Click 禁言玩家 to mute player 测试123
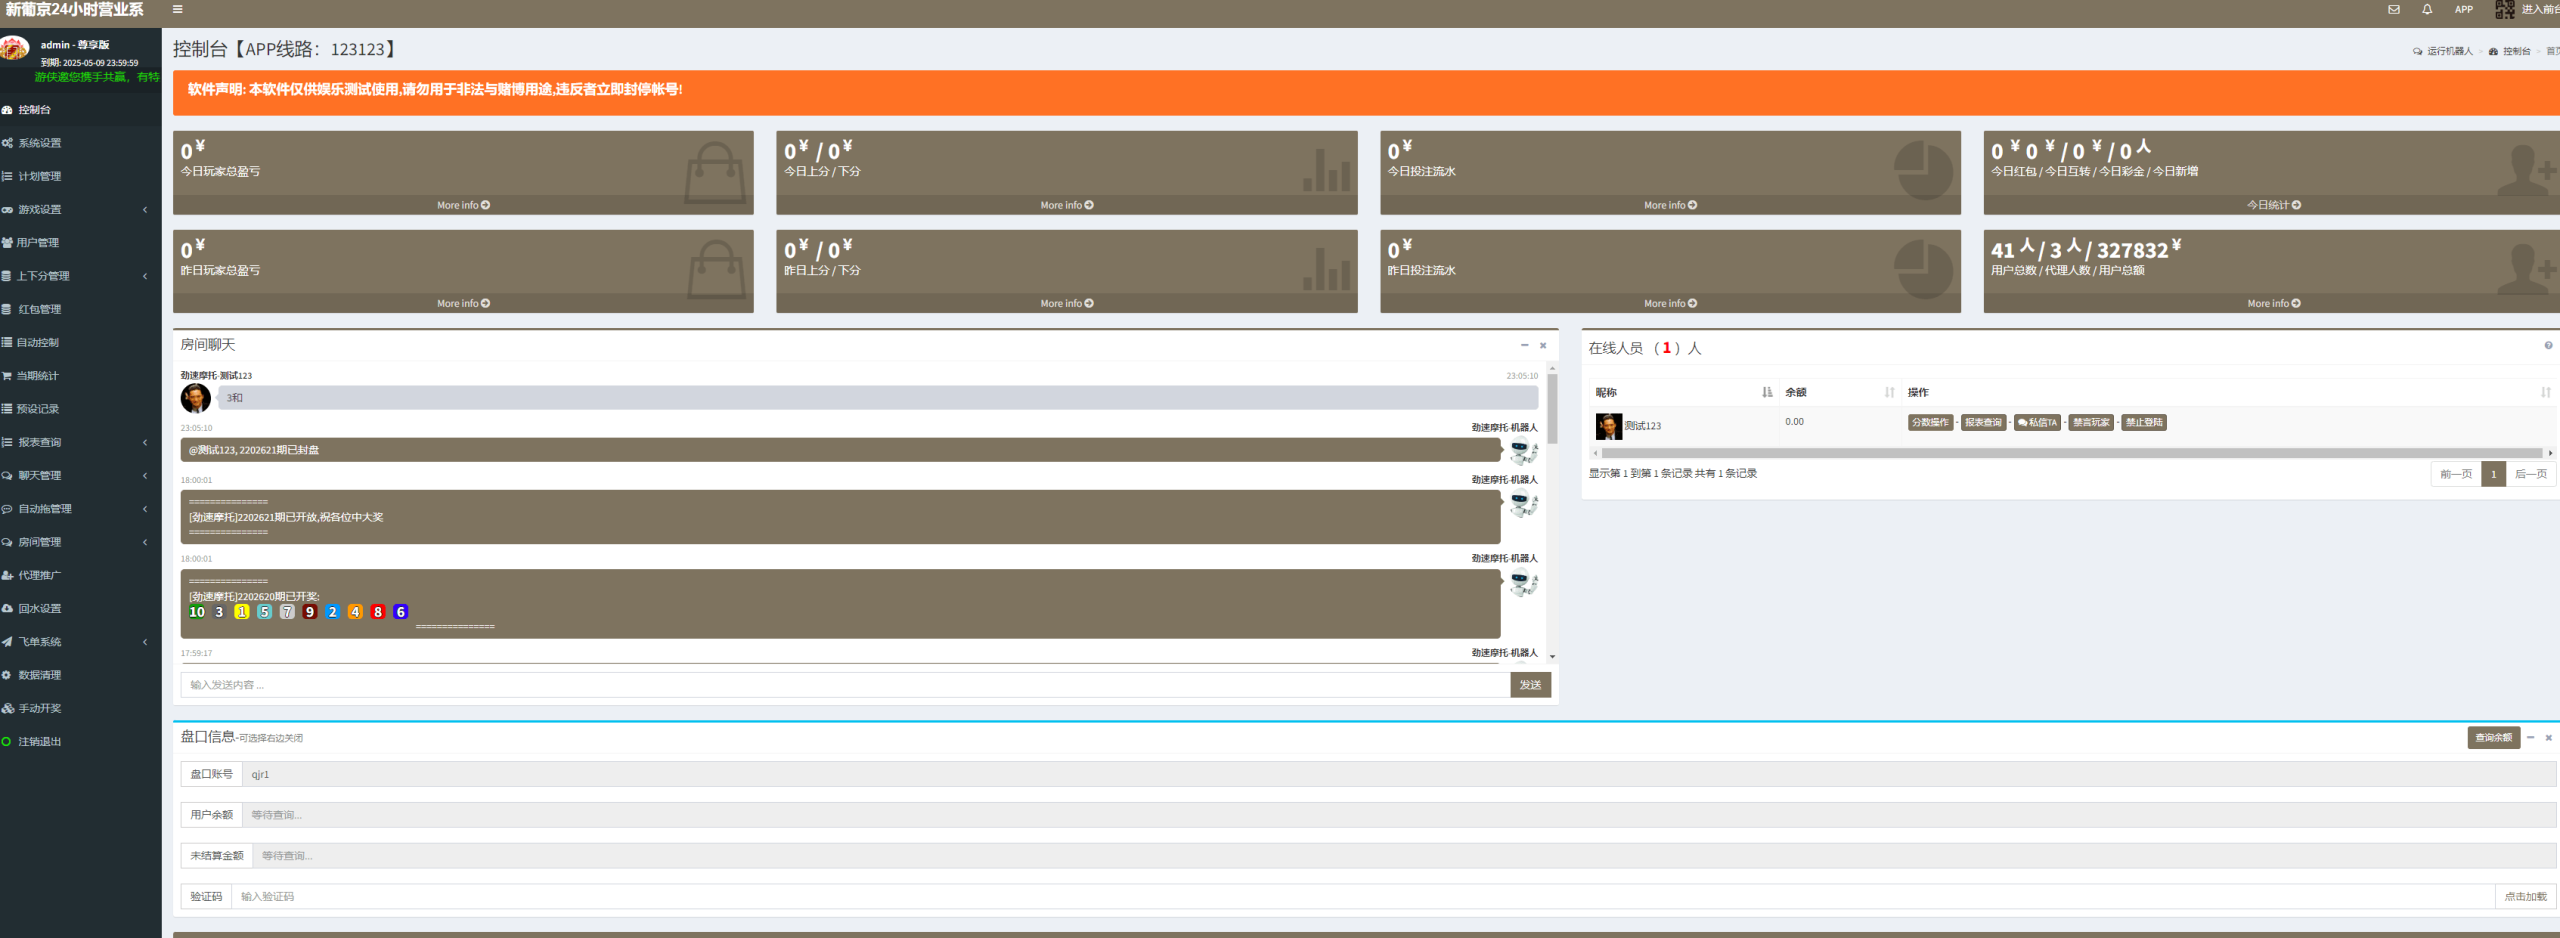2560x938 pixels. click(2091, 423)
